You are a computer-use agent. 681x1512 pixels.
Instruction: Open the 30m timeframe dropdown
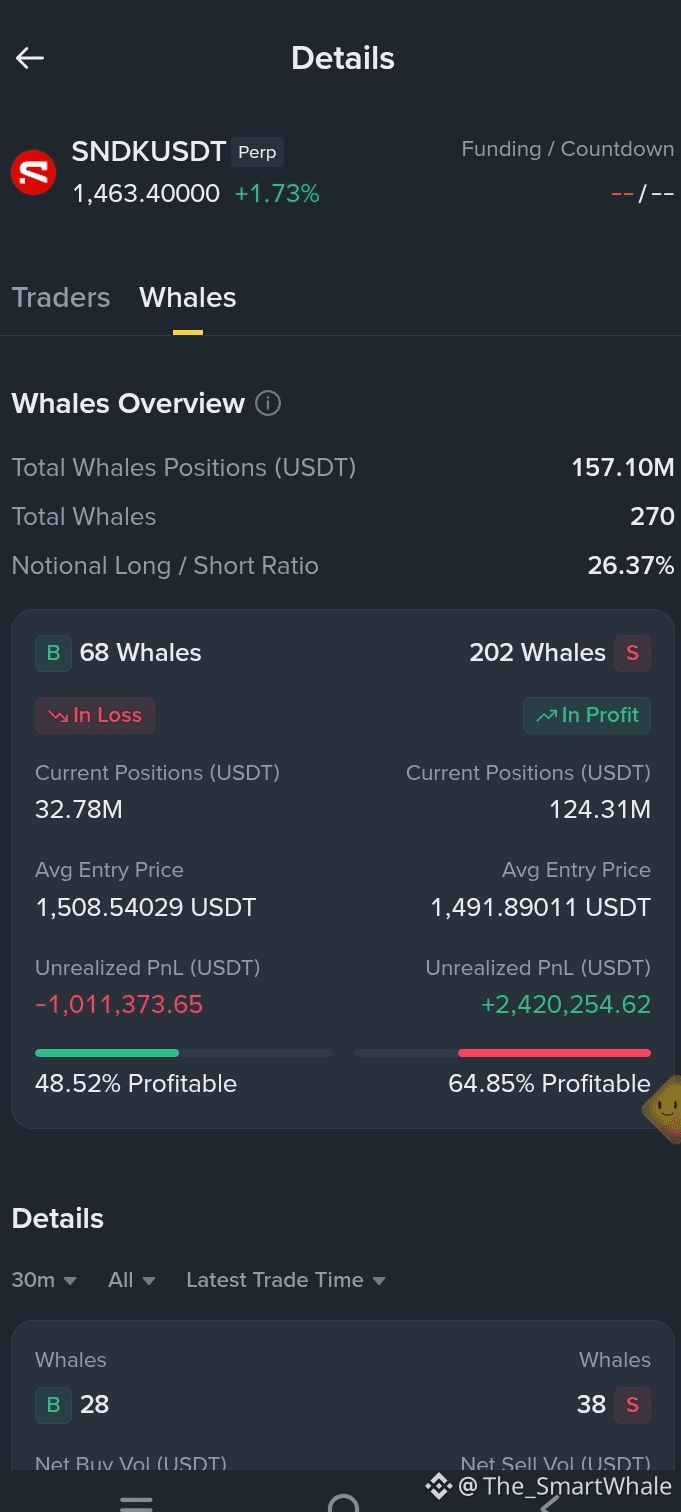(44, 1280)
